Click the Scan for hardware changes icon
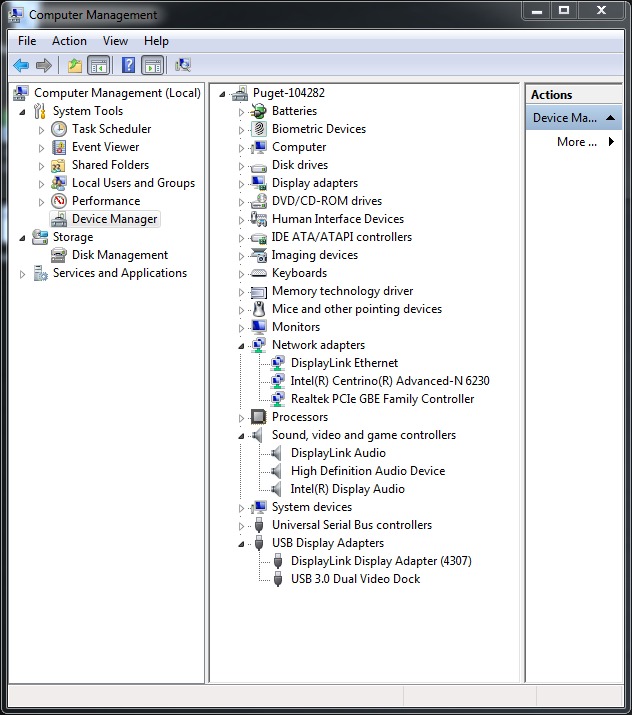Image resolution: width=632 pixels, height=715 pixels. click(182, 65)
